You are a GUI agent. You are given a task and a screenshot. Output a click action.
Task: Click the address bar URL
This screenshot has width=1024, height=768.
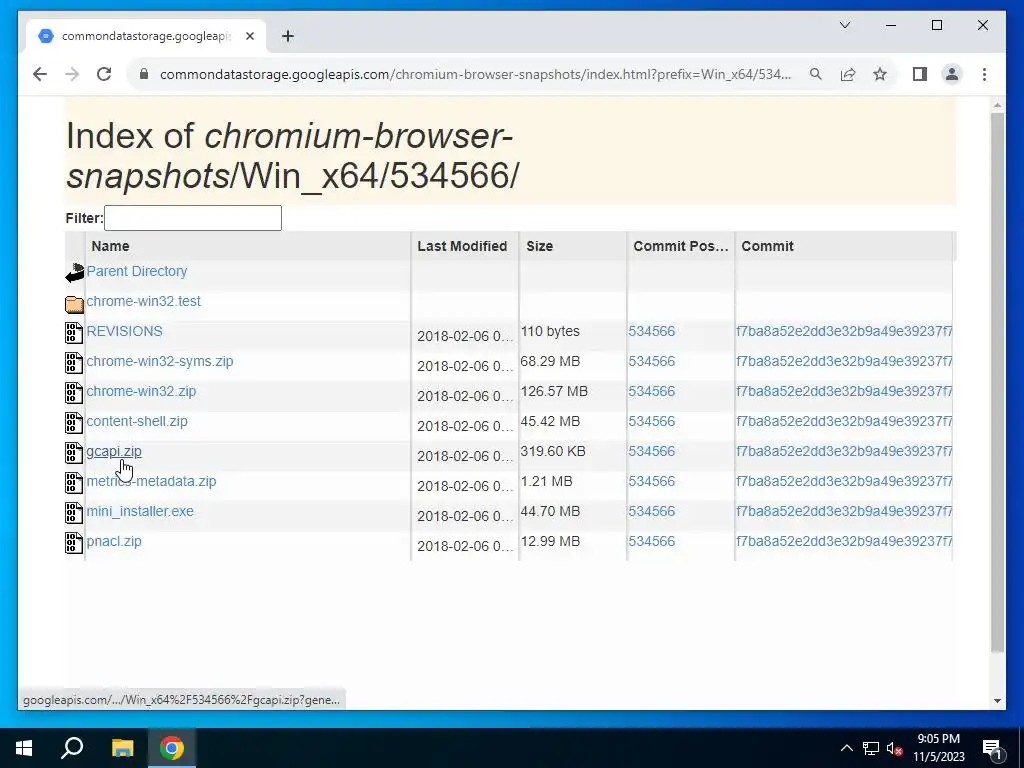click(x=475, y=74)
